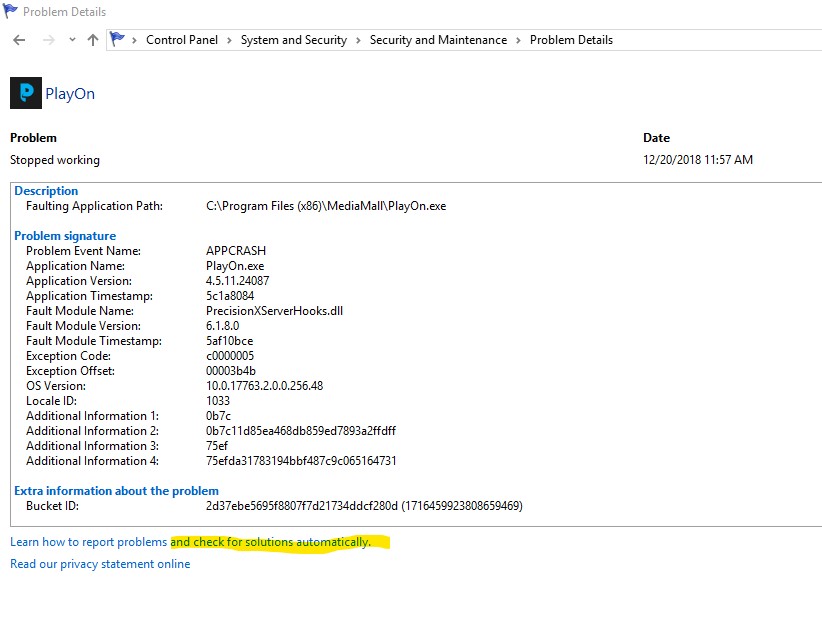The image size is (822, 628).
Task: Click the Faulting Application Path label
Action: tap(94, 206)
